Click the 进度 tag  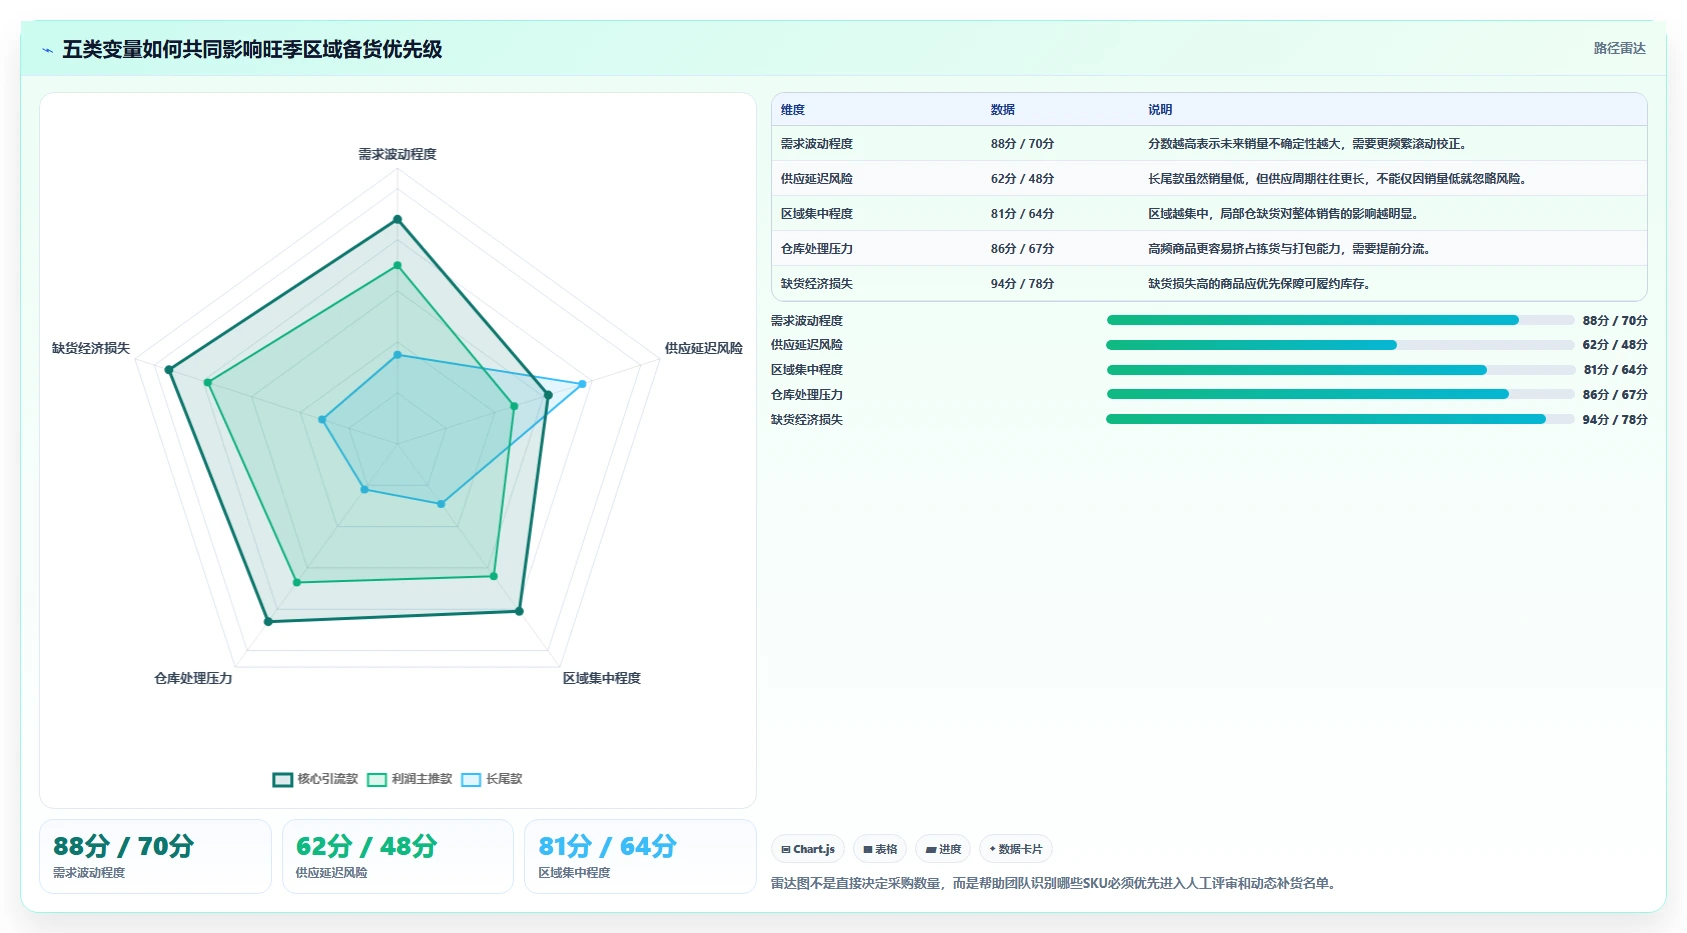[943, 849]
